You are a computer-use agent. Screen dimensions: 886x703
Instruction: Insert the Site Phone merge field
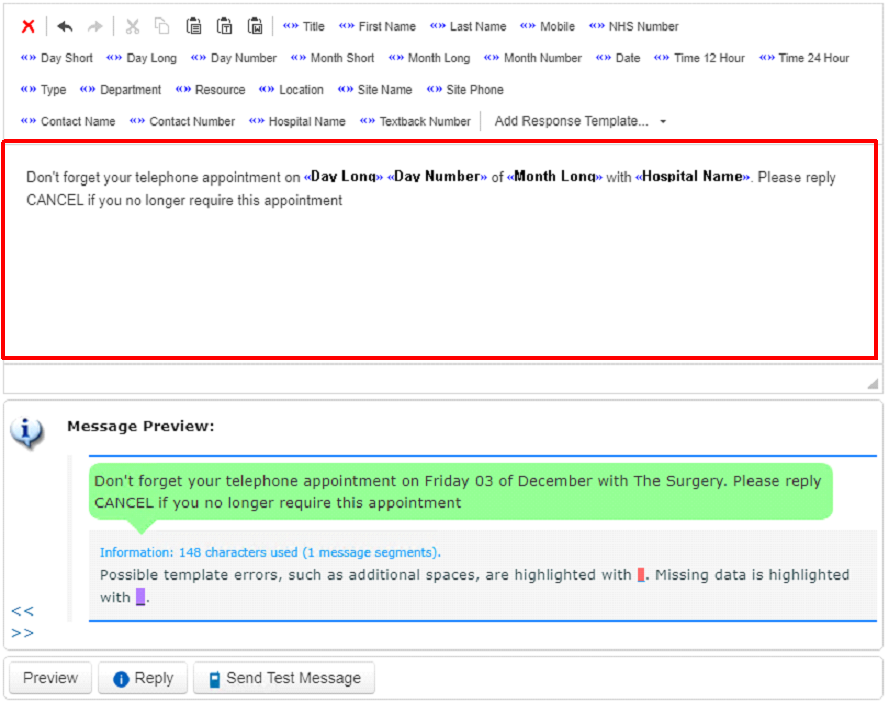pos(465,90)
